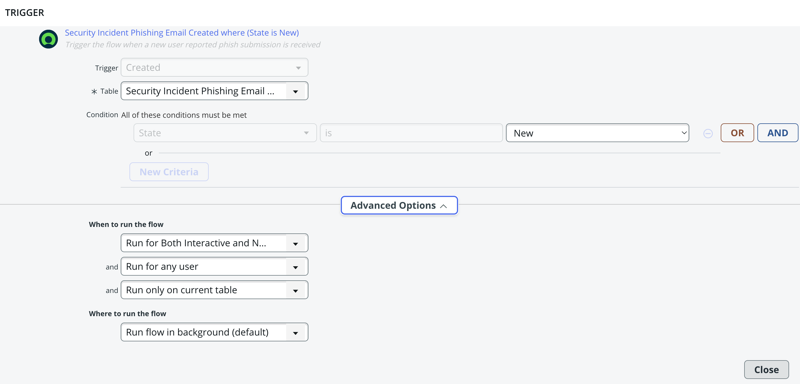
Task: Click 'All of these conditions must be met' text
Action: 184,115
